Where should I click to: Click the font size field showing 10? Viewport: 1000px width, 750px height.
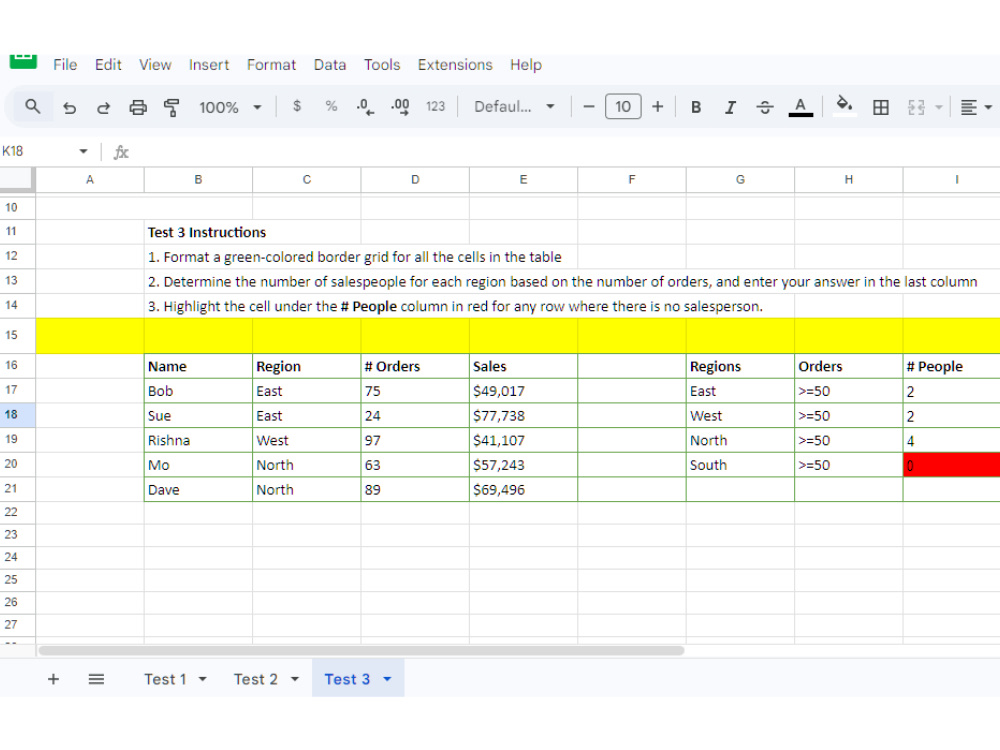pos(623,107)
